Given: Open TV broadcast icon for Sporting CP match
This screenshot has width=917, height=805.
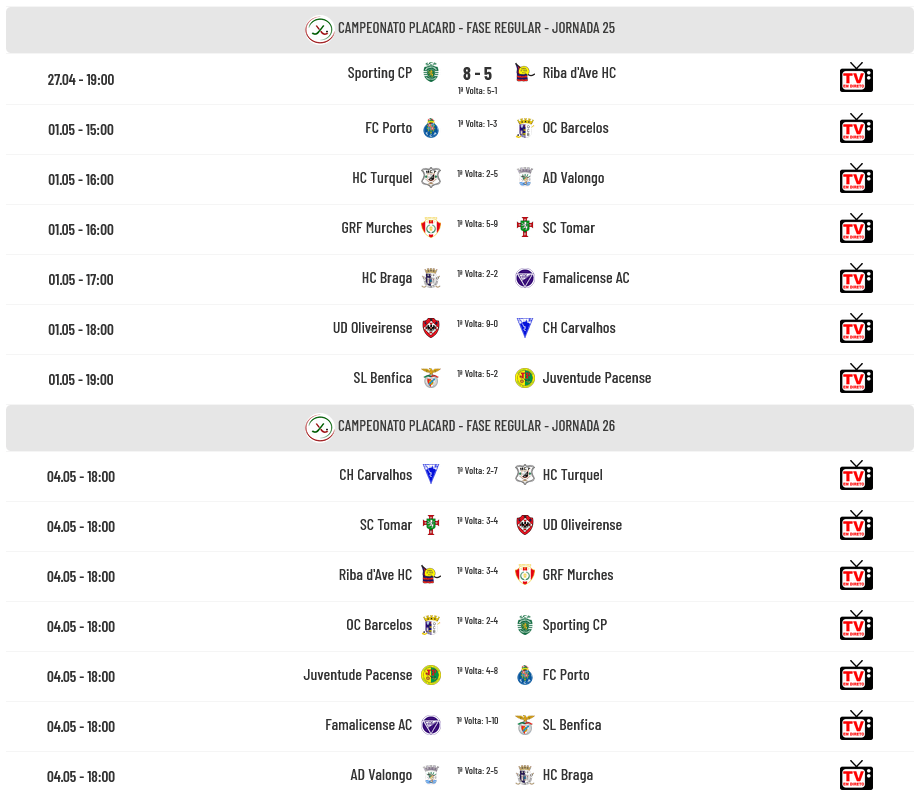Looking at the screenshot, I should [856, 78].
